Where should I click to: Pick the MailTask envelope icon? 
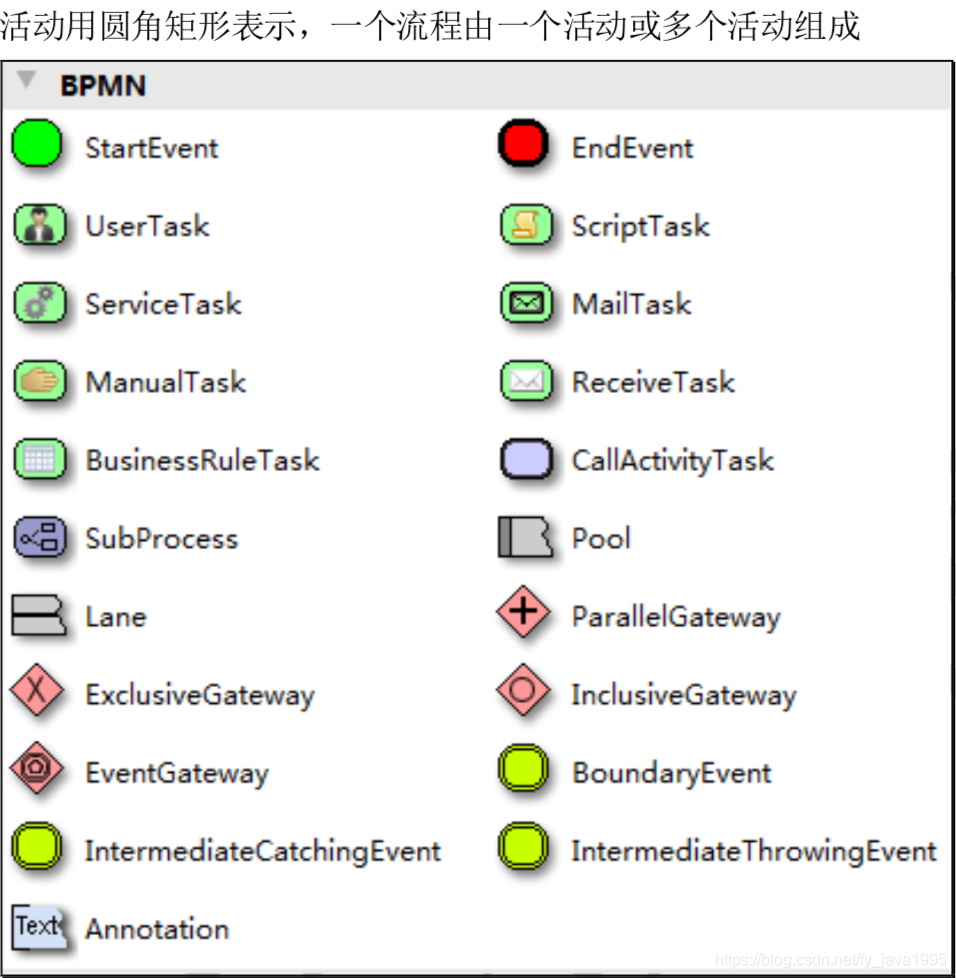526,303
